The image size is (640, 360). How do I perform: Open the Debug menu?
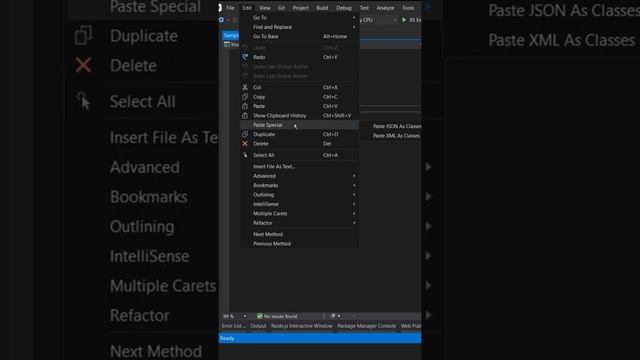pyautogui.click(x=344, y=8)
